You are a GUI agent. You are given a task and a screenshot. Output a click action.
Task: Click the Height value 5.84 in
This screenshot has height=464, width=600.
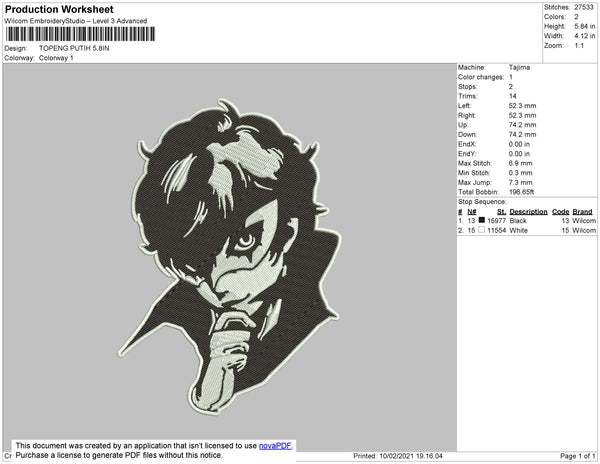click(584, 26)
